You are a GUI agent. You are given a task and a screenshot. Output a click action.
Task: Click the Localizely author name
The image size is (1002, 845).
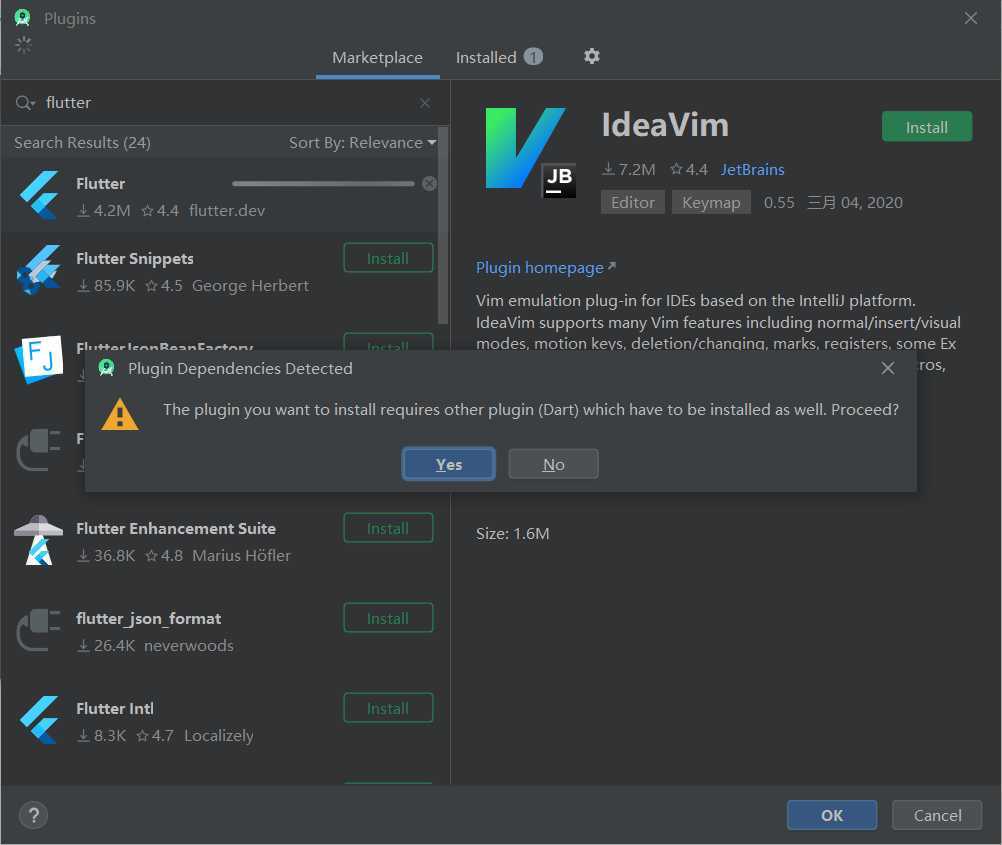coord(219,736)
